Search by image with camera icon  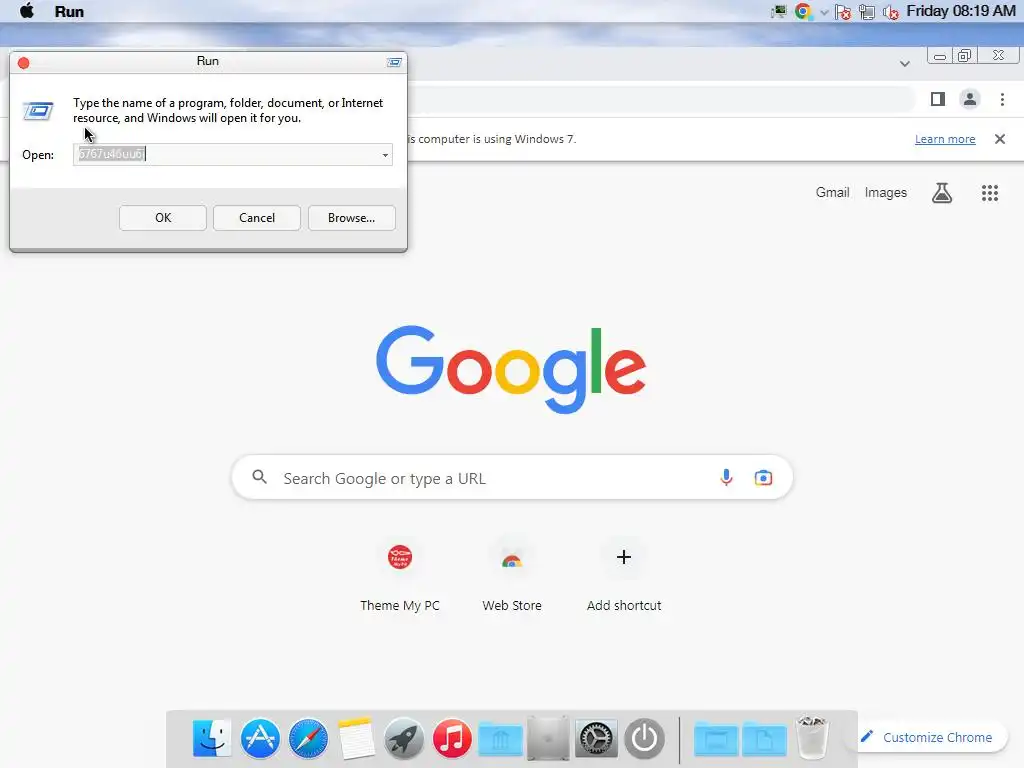tap(763, 477)
